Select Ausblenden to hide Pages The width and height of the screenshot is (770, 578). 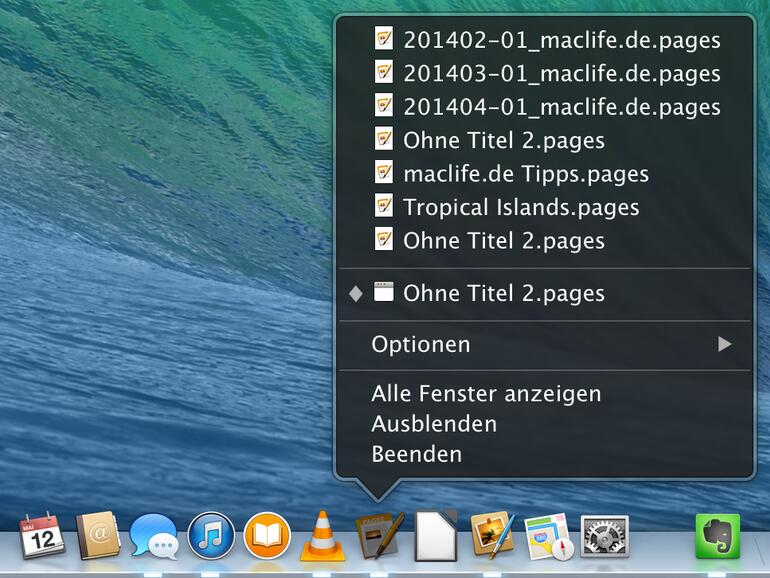tap(545, 424)
